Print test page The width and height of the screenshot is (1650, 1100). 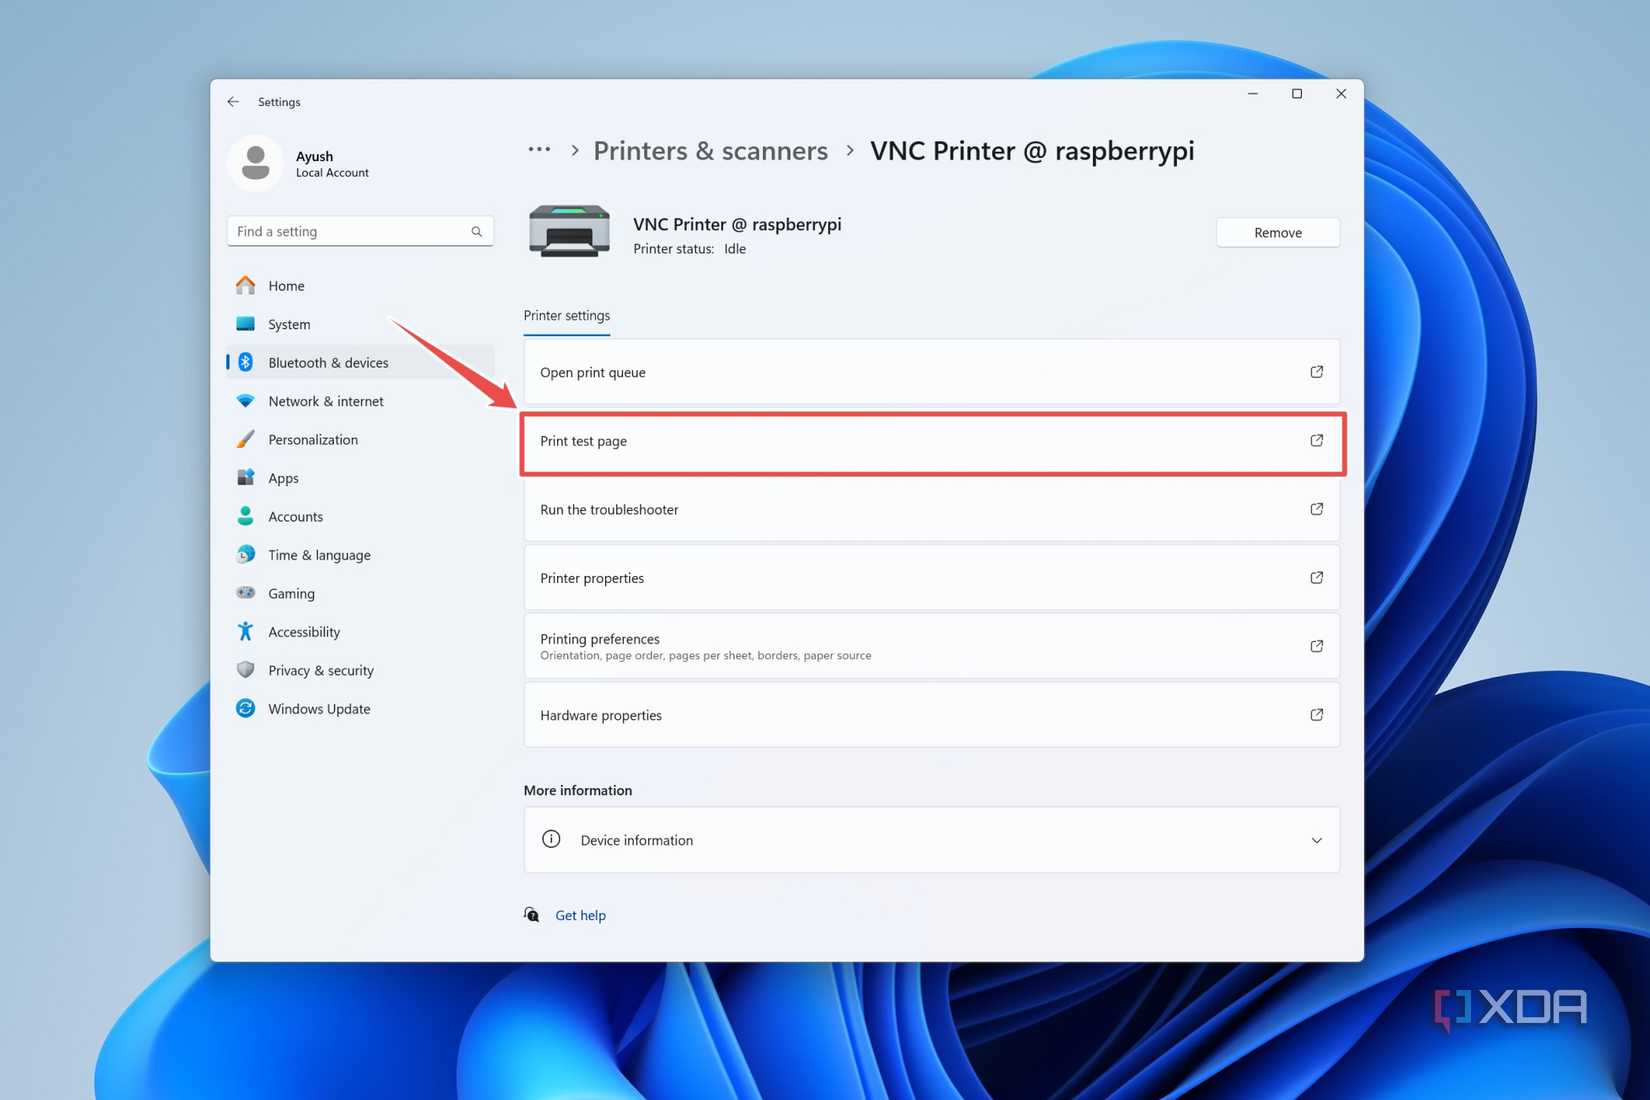click(x=932, y=441)
